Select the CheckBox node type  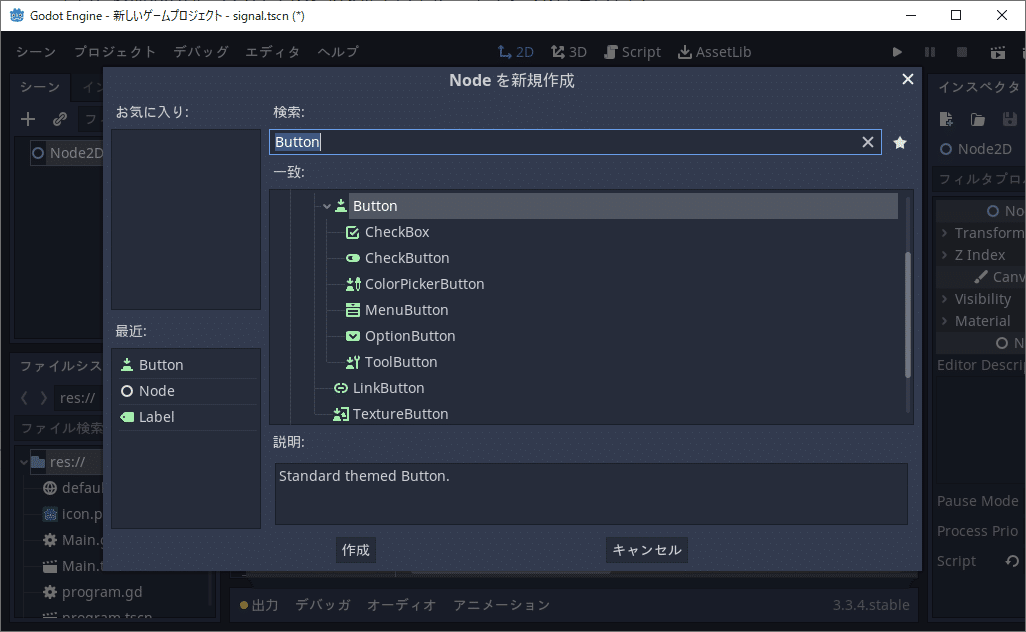pyautogui.click(x=397, y=232)
